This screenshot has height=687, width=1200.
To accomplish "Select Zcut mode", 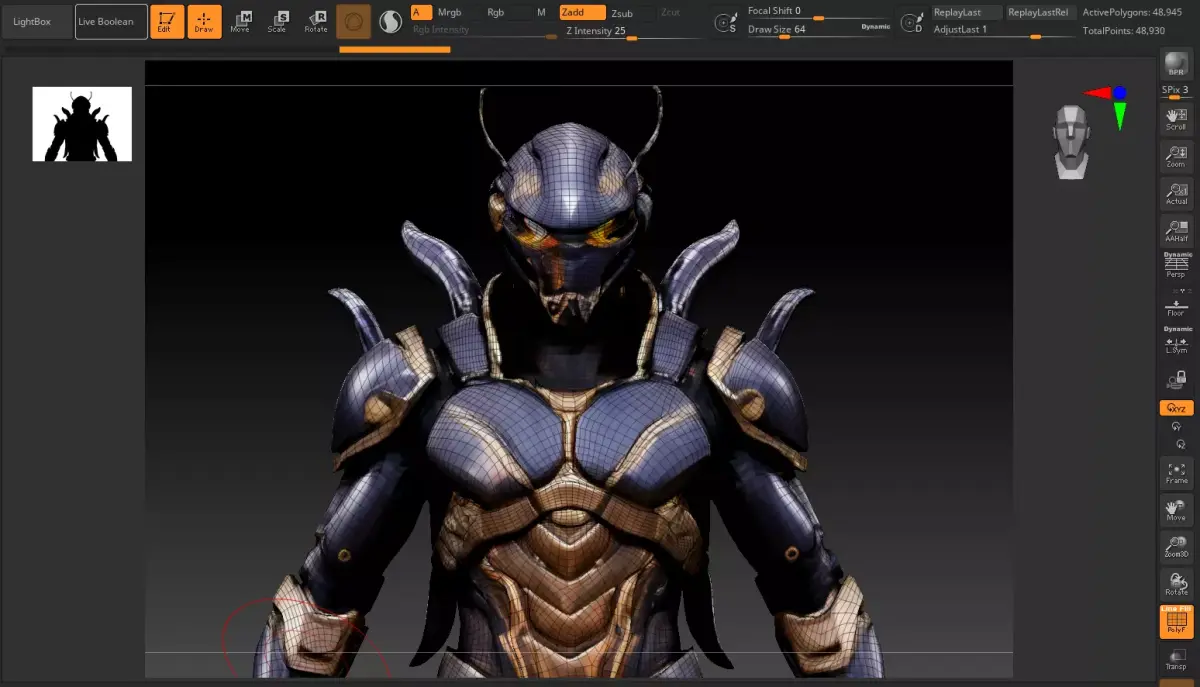I will pos(671,13).
